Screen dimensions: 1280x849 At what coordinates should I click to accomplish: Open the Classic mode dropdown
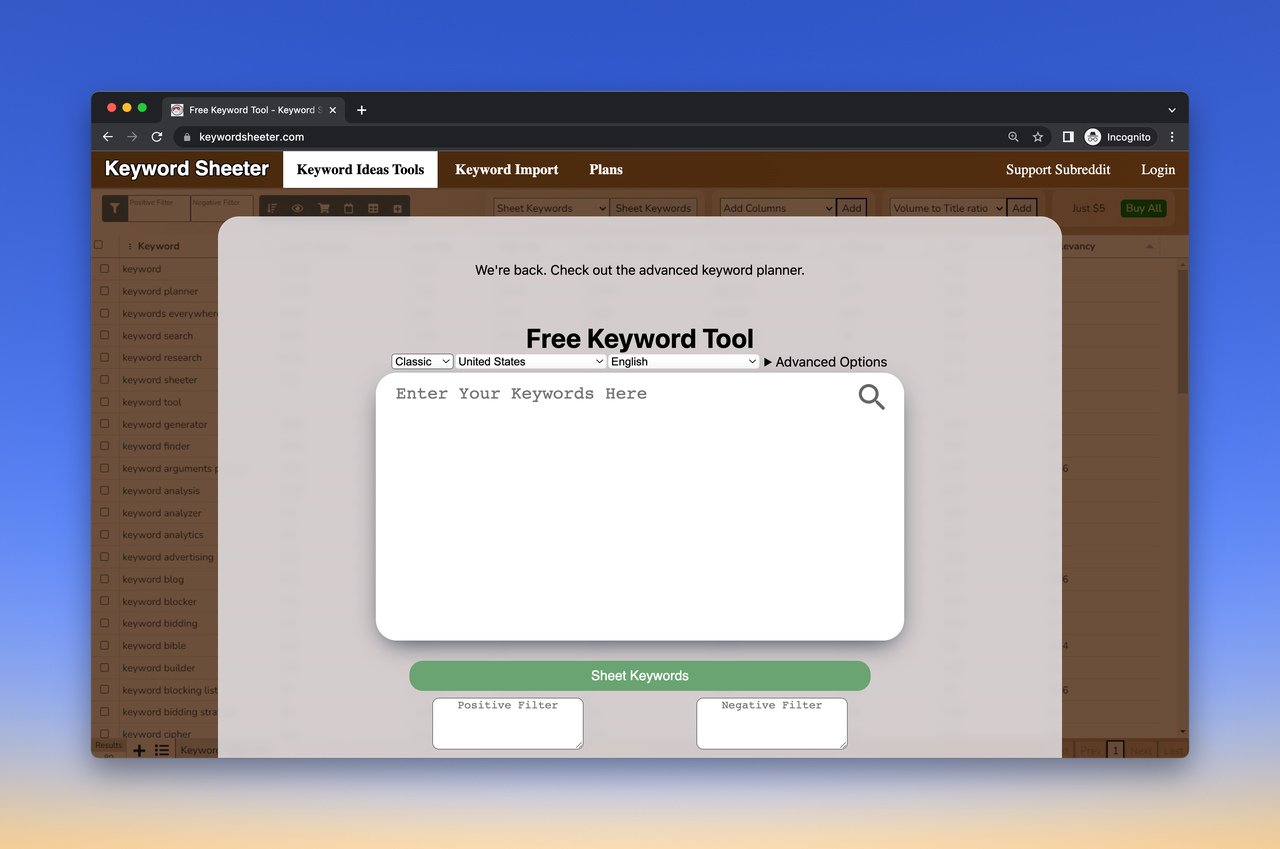tap(422, 362)
